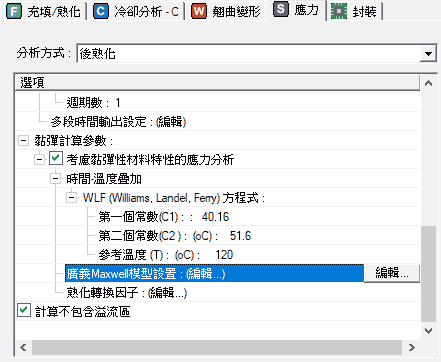Collapse the 黏彈計算參數 tree node
Viewport: 441px width, 362px height.
23,141
